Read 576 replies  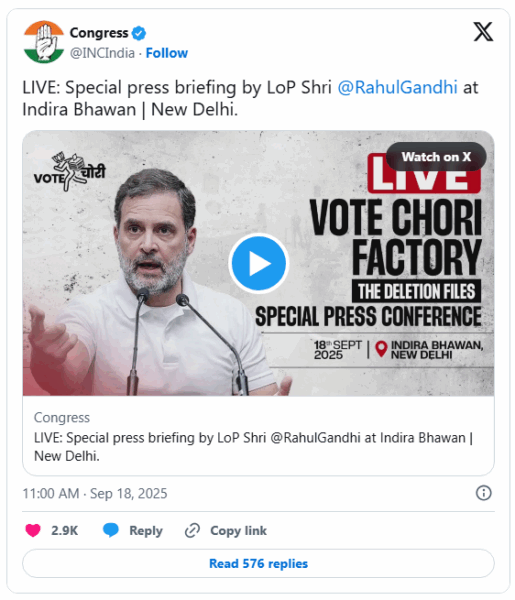click(258, 563)
